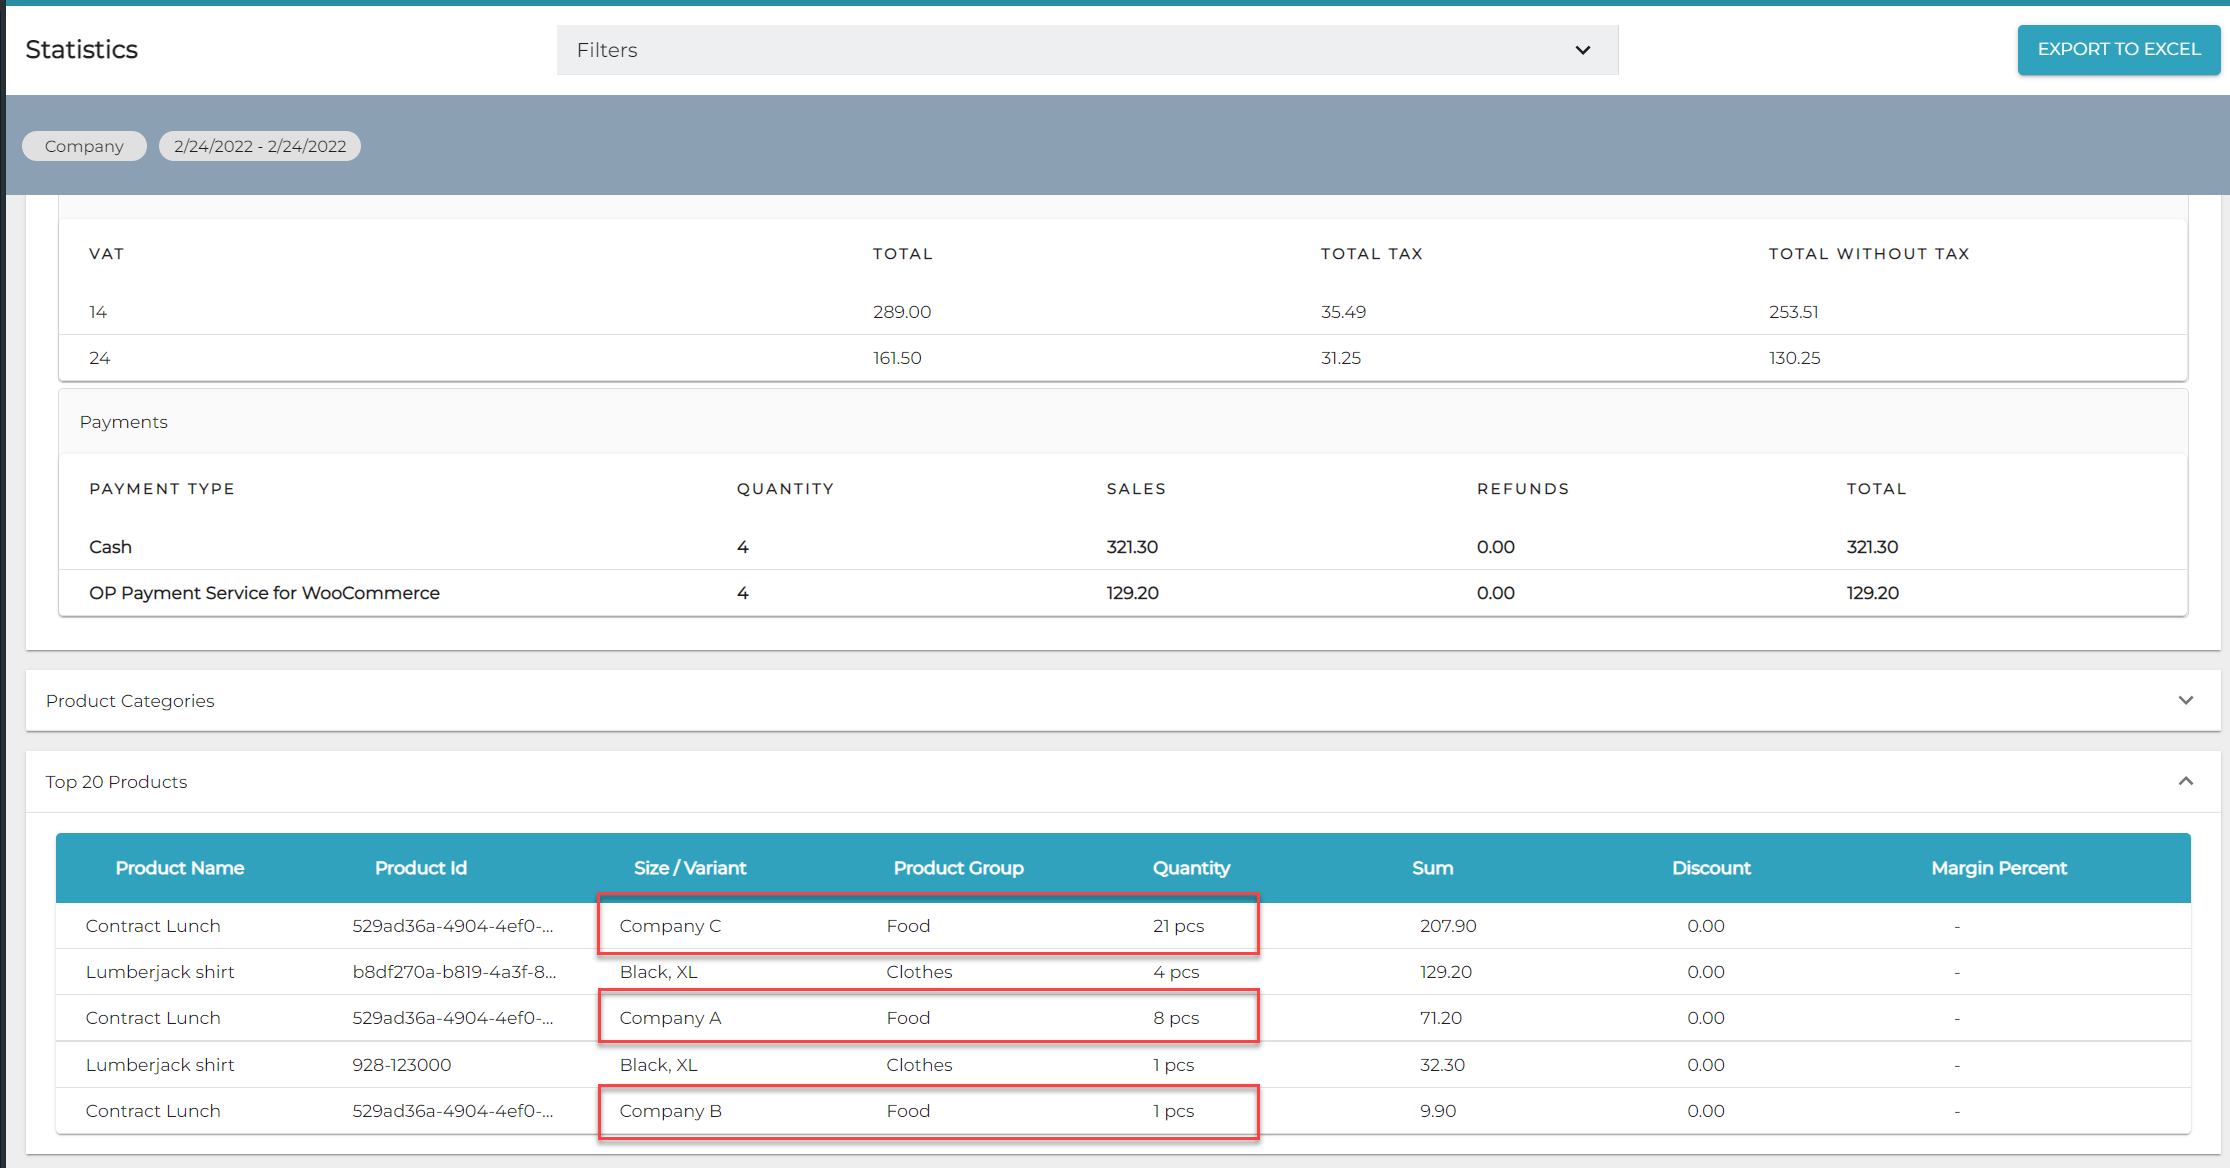Click the Cash payment type row
The width and height of the screenshot is (2230, 1168).
pos(110,547)
